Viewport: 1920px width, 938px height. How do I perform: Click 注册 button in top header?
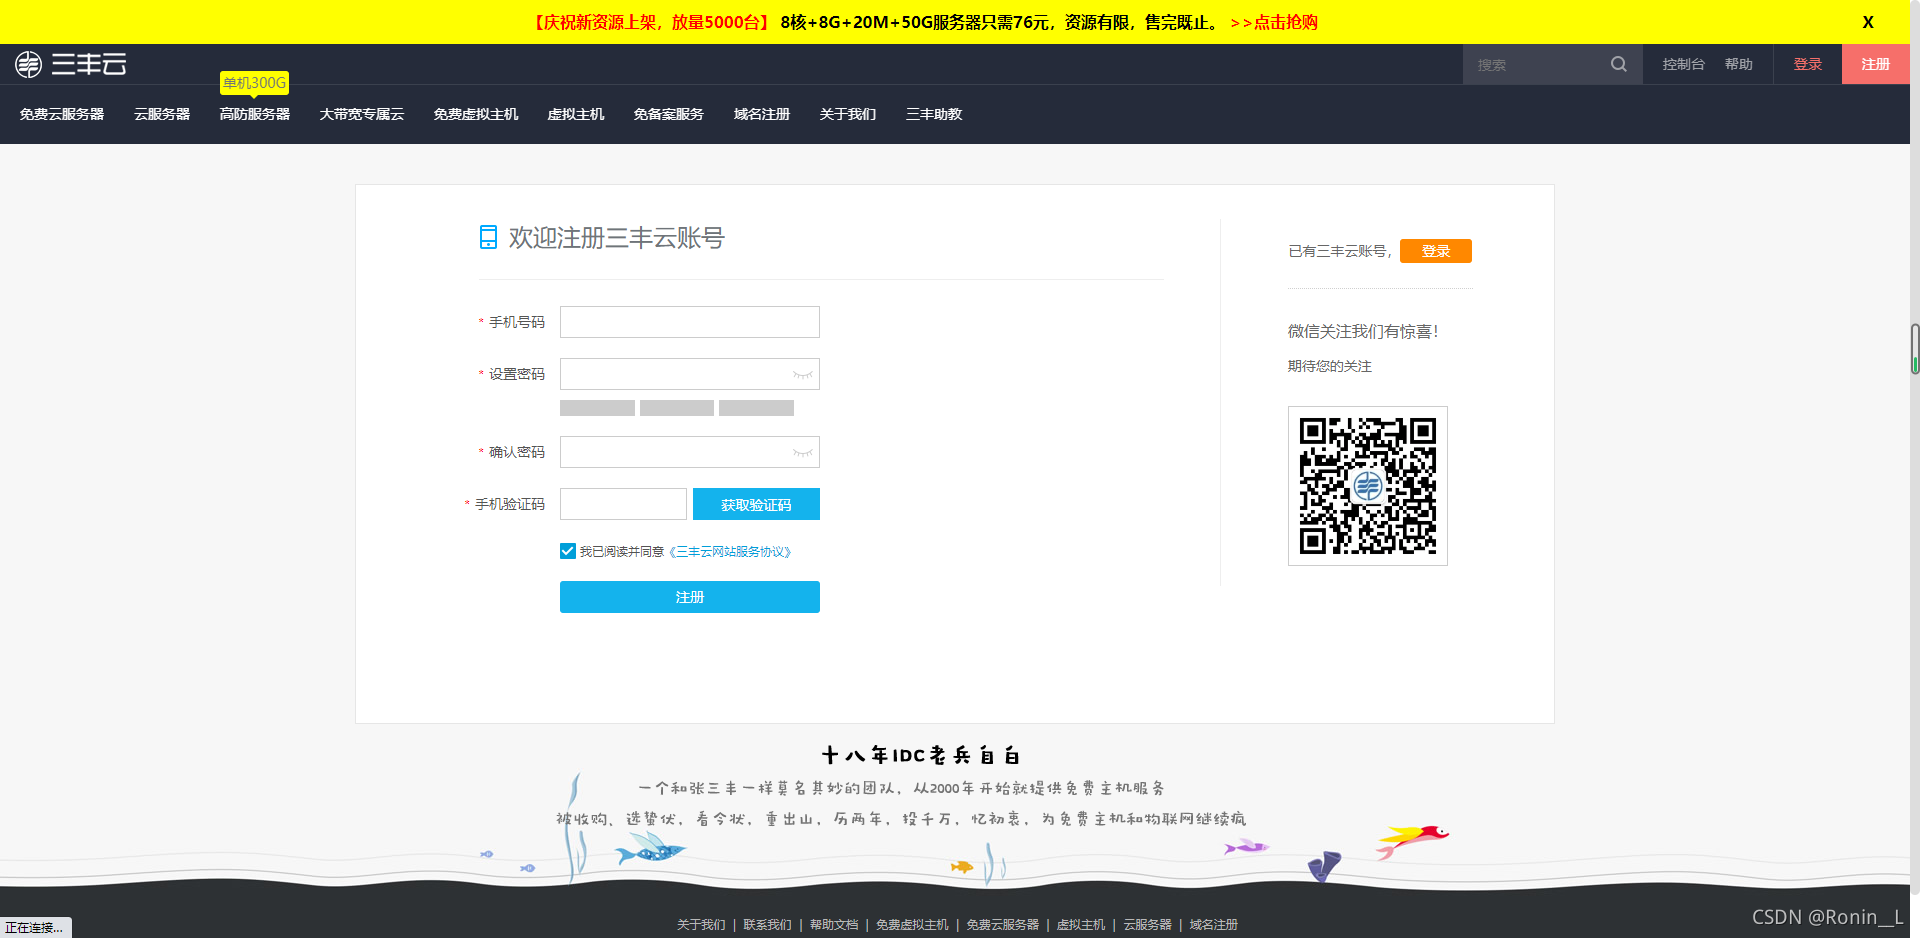coord(1876,64)
